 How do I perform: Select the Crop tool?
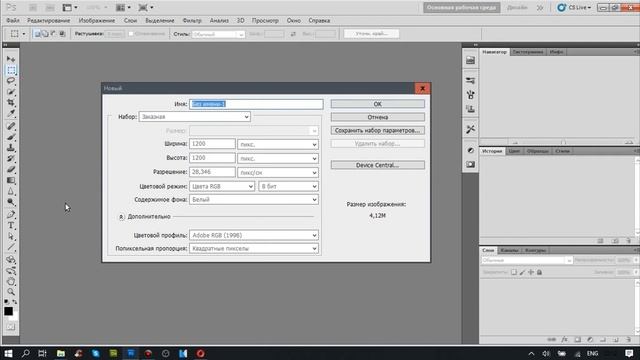(11, 102)
